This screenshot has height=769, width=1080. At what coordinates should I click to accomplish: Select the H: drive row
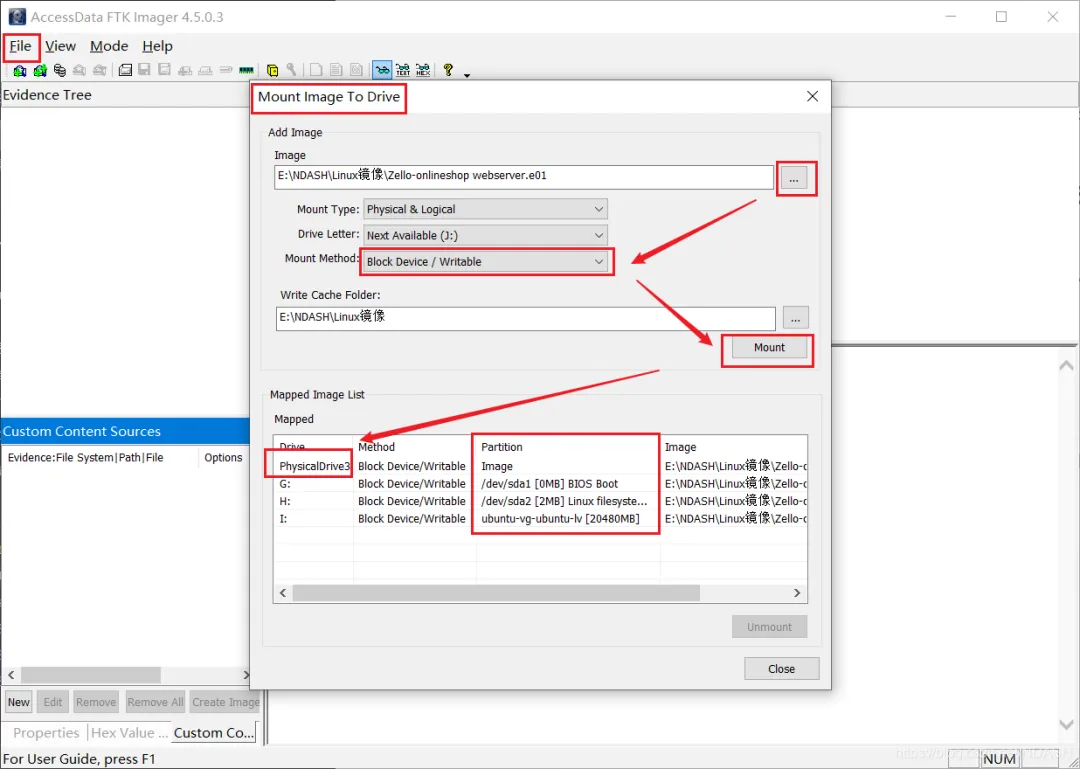(x=539, y=501)
